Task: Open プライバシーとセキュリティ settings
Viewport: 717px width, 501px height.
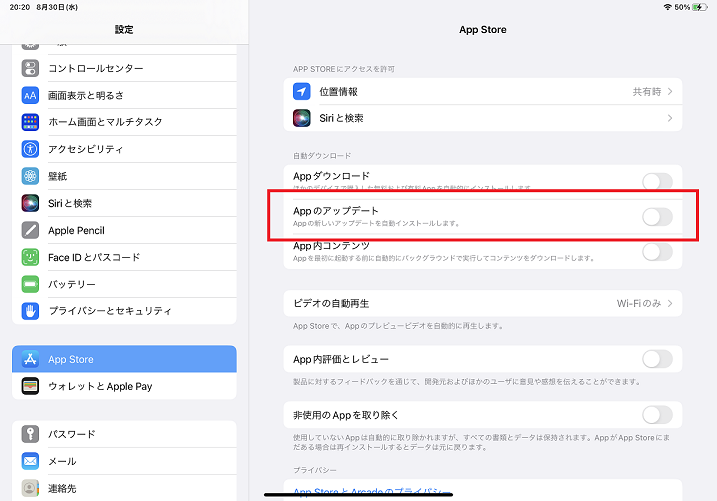Action: (x=124, y=311)
